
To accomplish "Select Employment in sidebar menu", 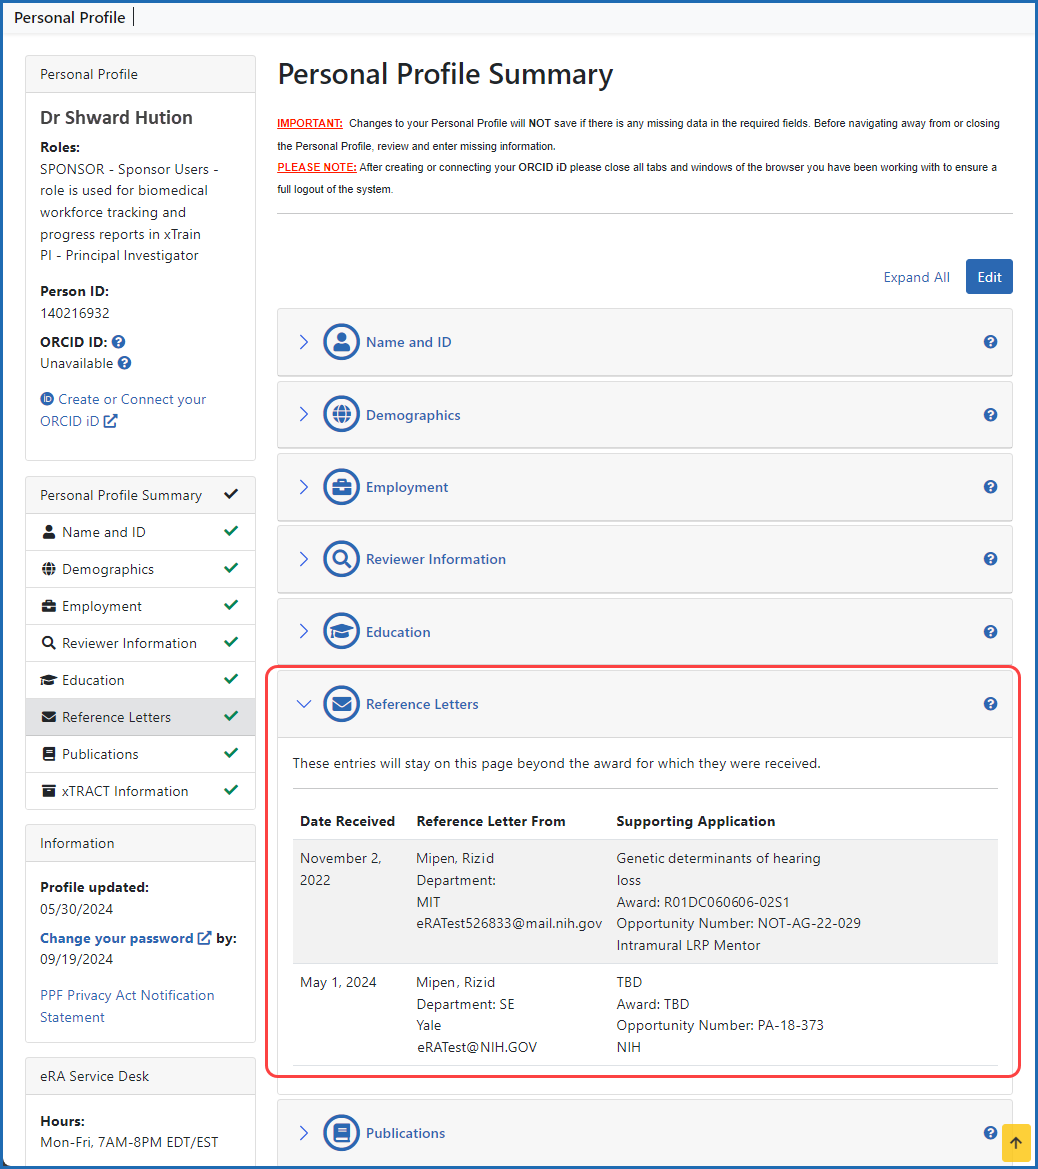I will (140, 606).
